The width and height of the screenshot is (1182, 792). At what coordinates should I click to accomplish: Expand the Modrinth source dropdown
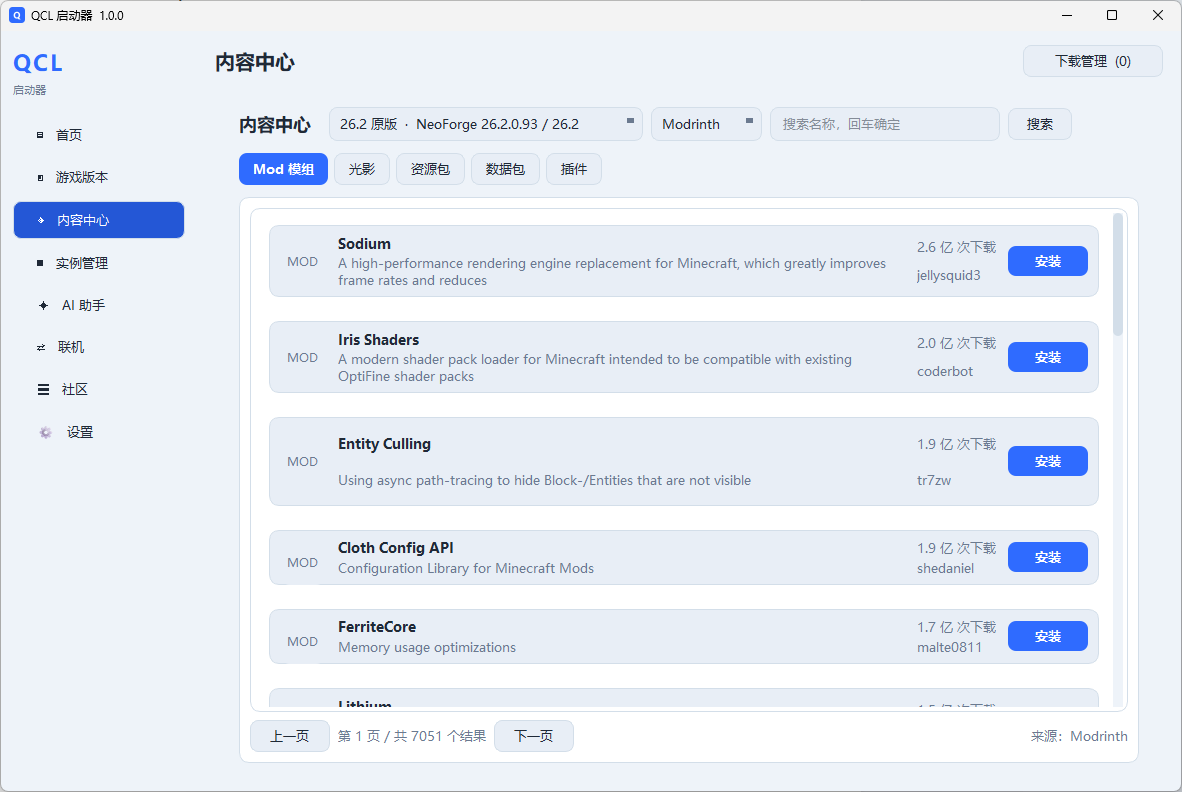point(706,124)
